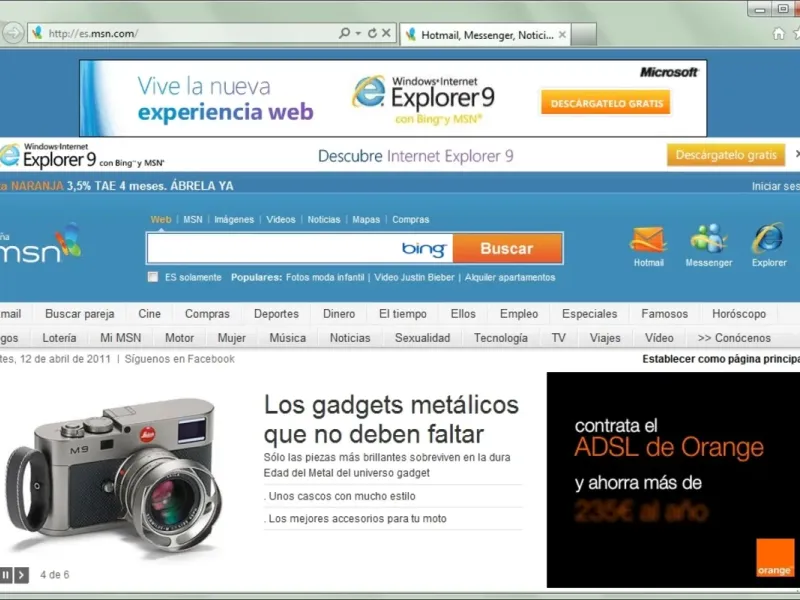Pause the headline slideshow
This screenshot has width=800, height=600.
(6, 575)
